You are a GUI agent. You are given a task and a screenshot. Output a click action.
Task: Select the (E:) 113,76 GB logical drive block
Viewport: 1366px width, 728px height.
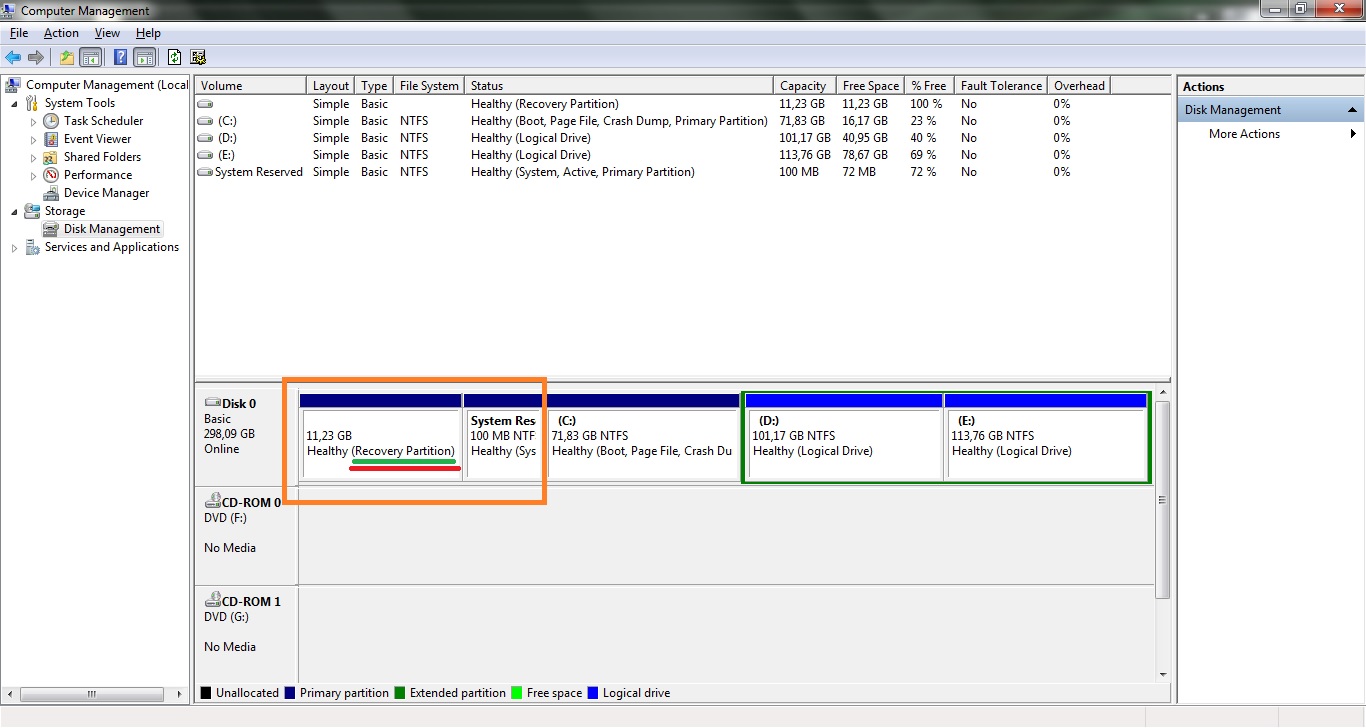pyautogui.click(x=1046, y=436)
